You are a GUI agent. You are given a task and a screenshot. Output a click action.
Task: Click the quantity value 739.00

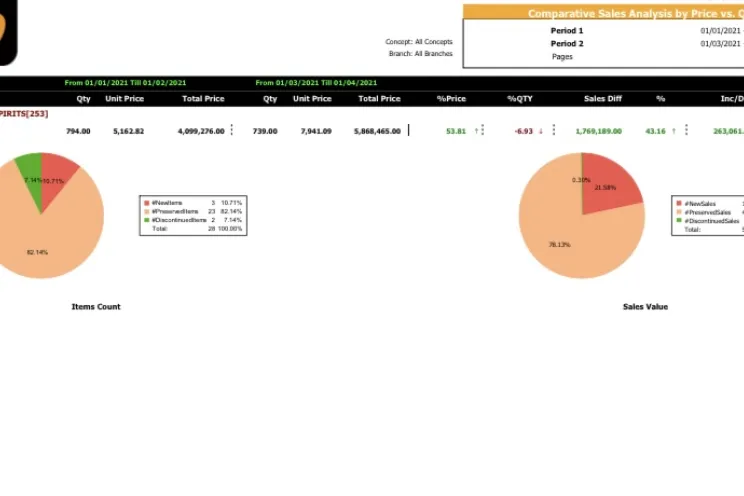(265, 131)
